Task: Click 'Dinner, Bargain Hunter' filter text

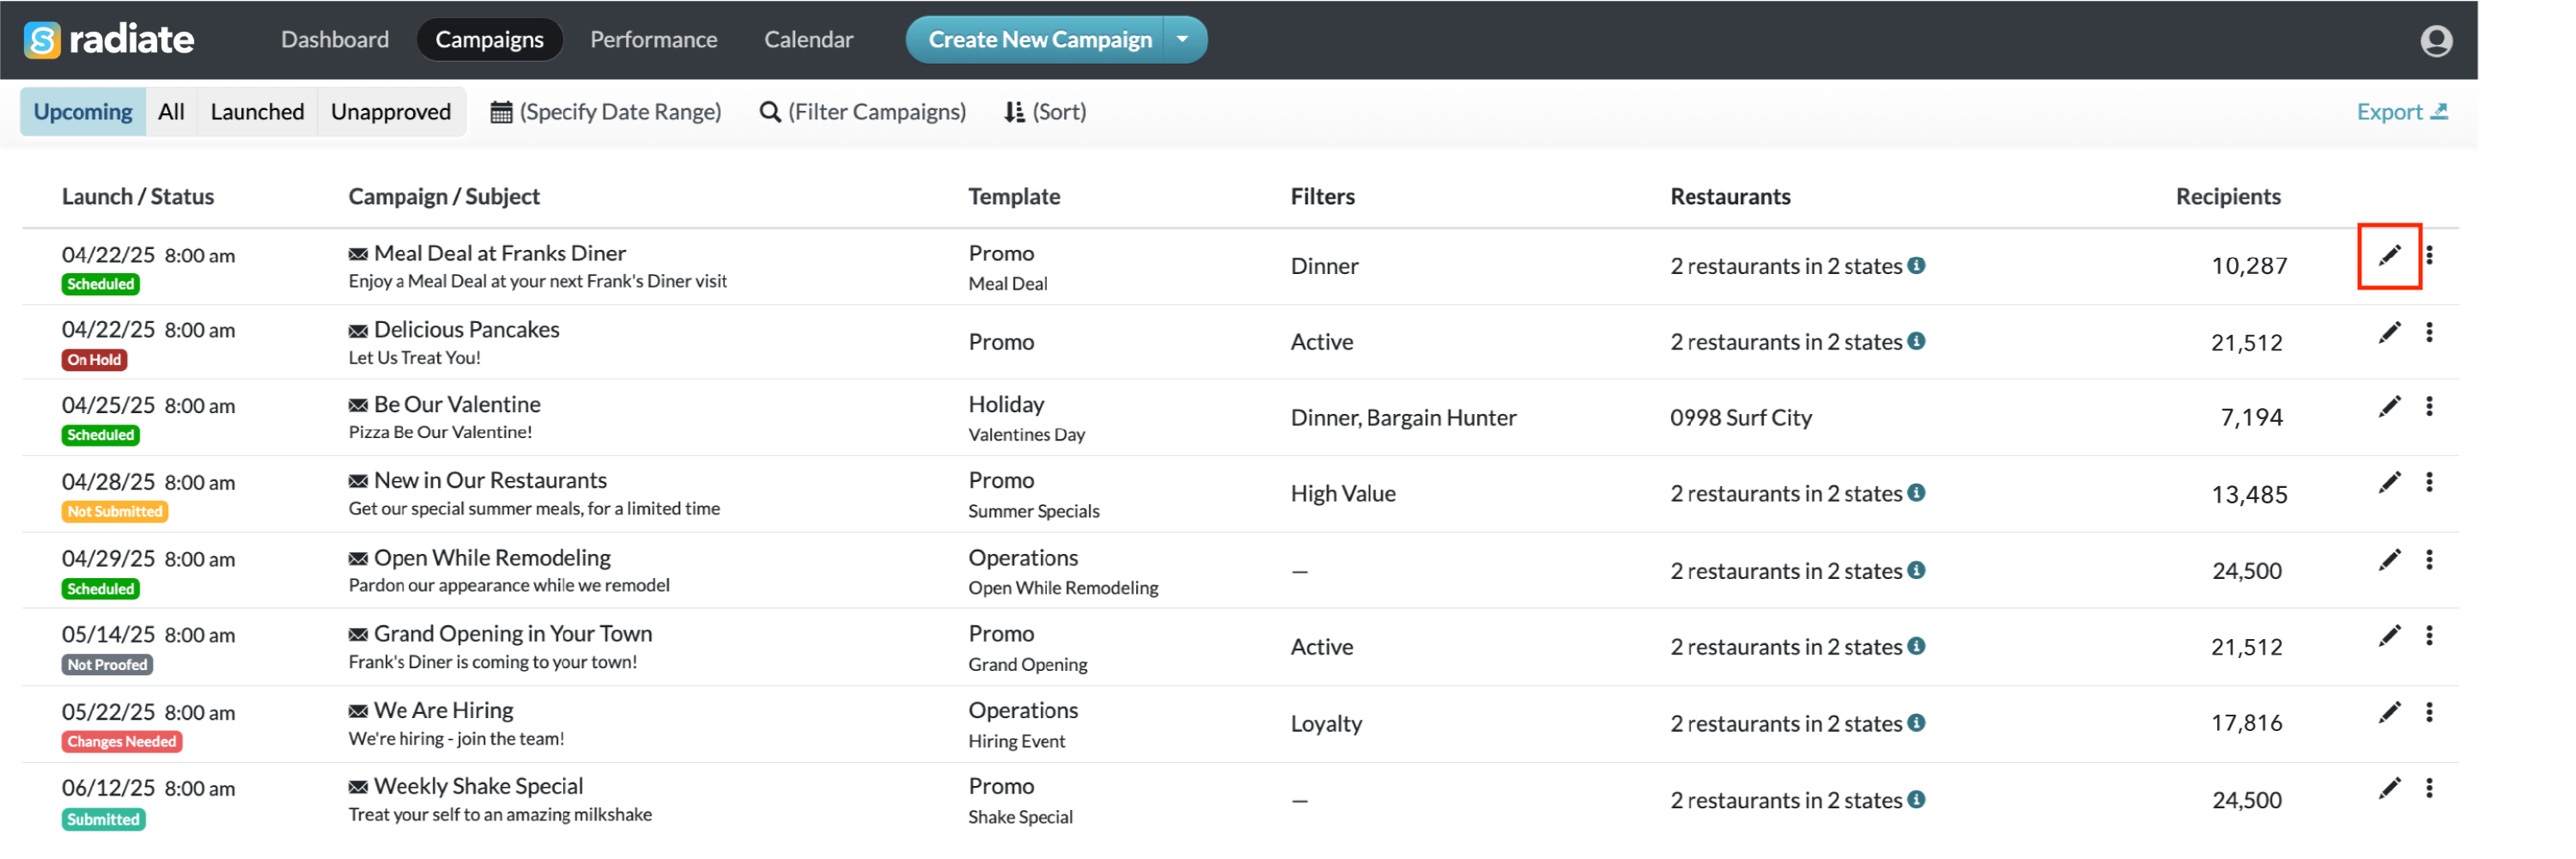Action: [x=1403, y=418]
